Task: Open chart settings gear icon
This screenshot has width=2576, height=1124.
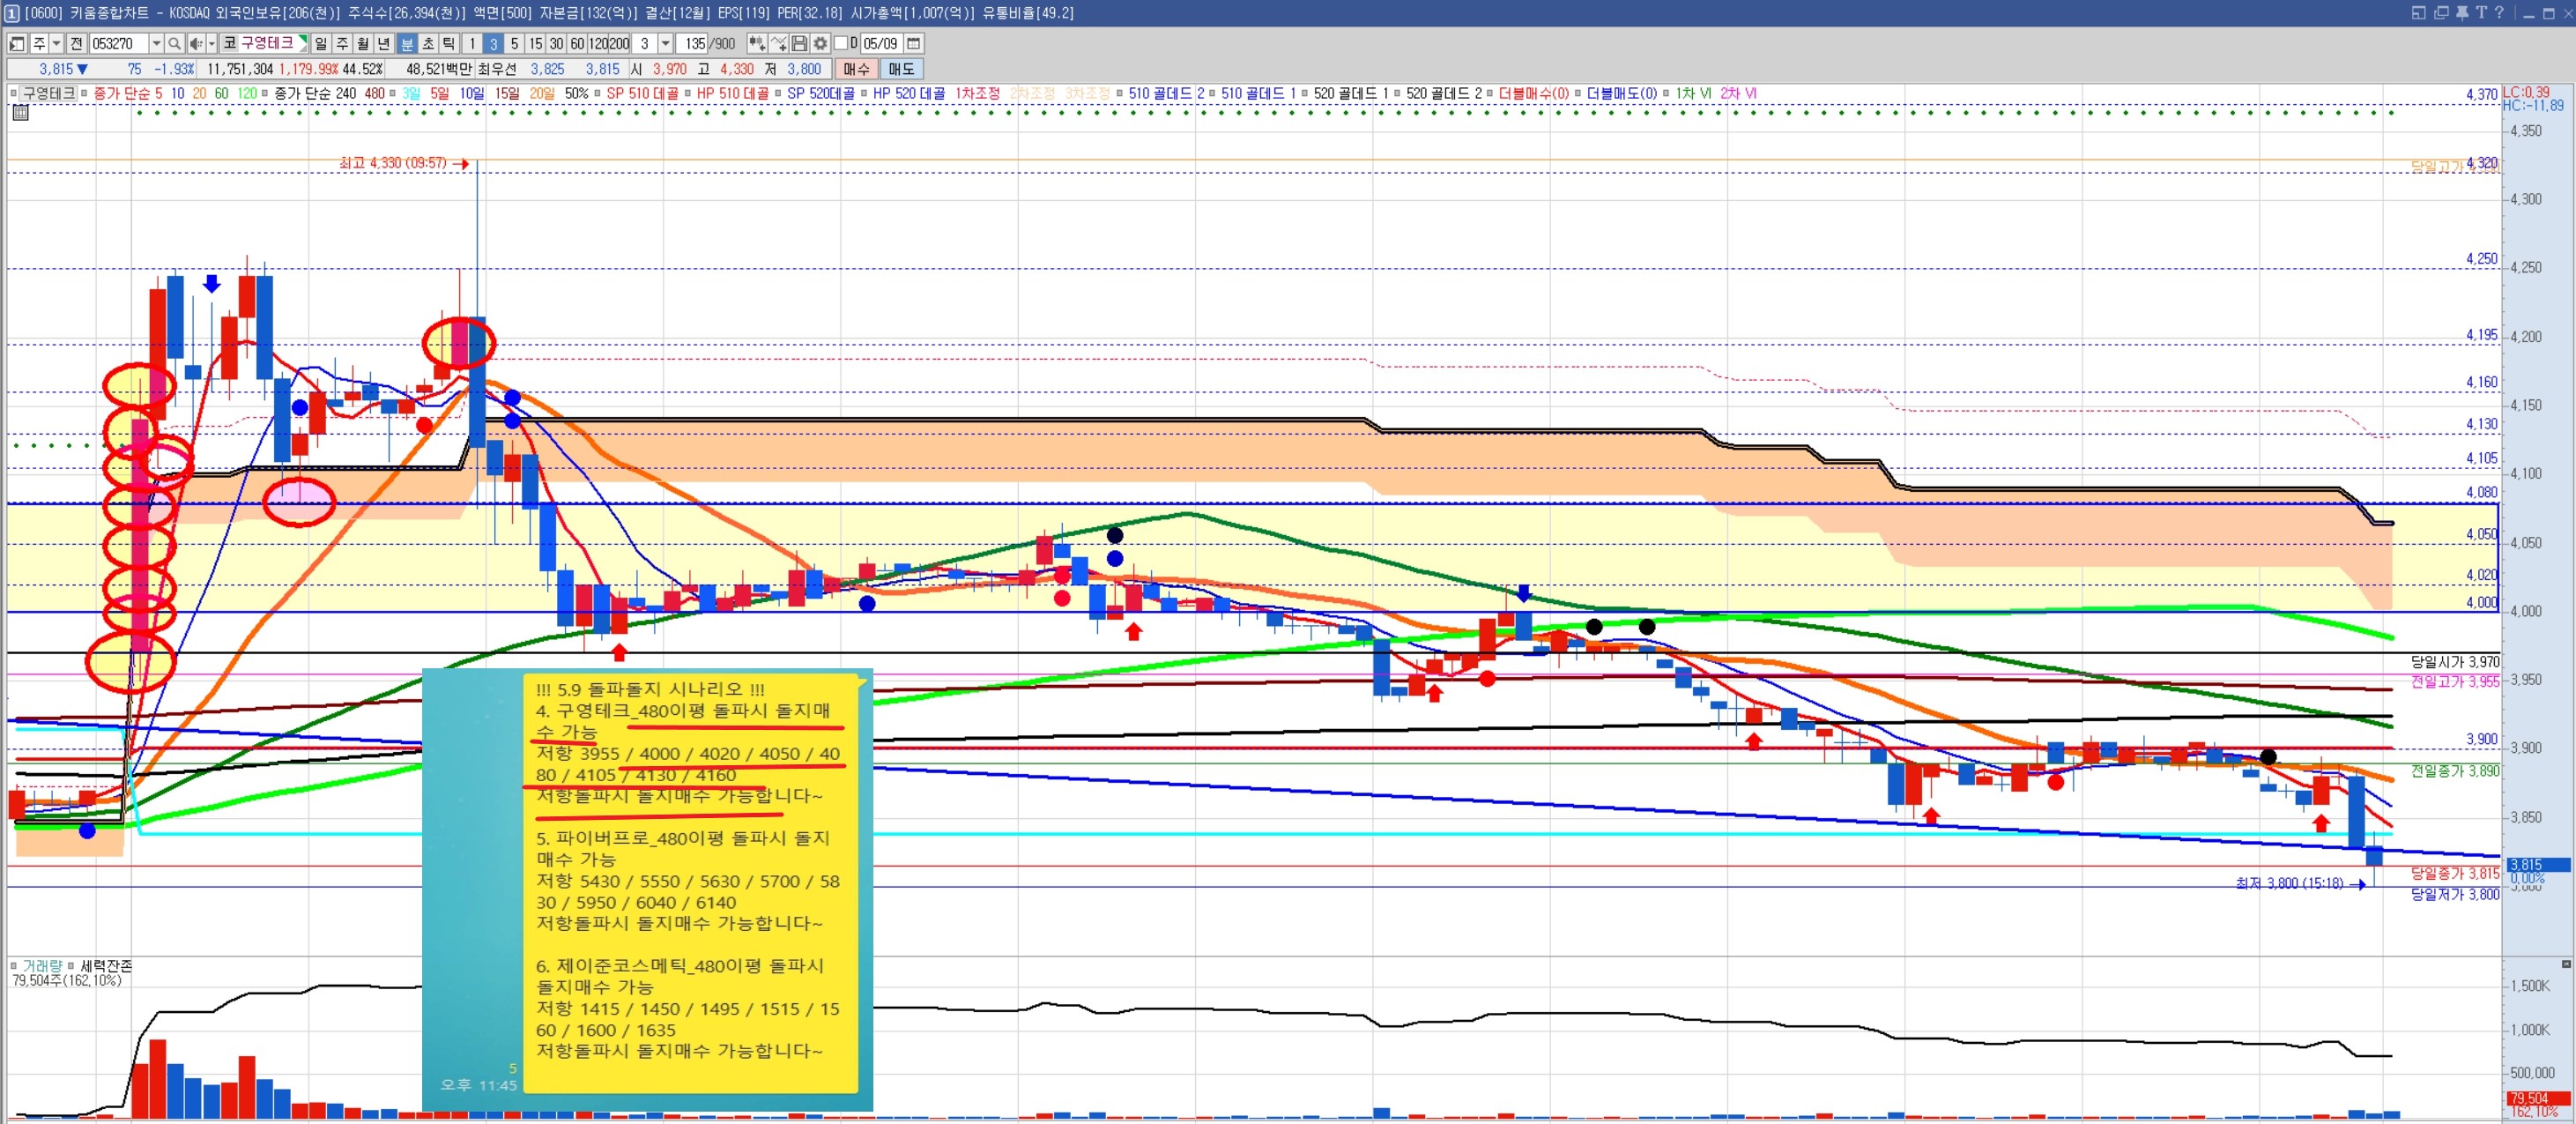Action: (820, 43)
